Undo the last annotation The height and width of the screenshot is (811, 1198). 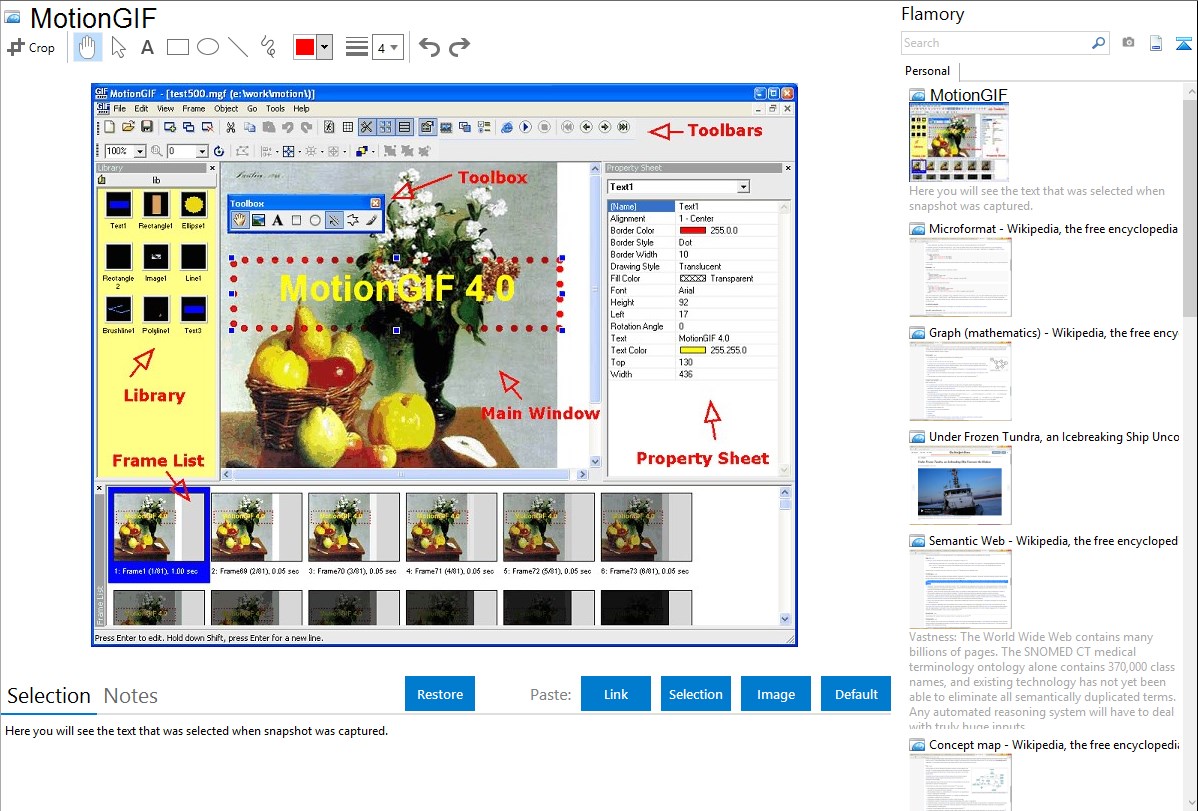click(429, 47)
